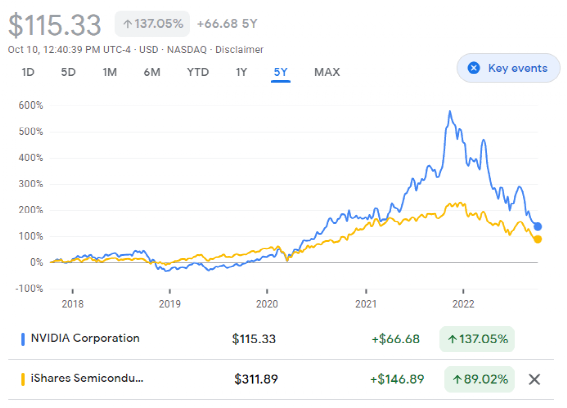This screenshot has width=567, height=408.
Task: Open the iShares Semicondu... row
Action: [x=281, y=379]
